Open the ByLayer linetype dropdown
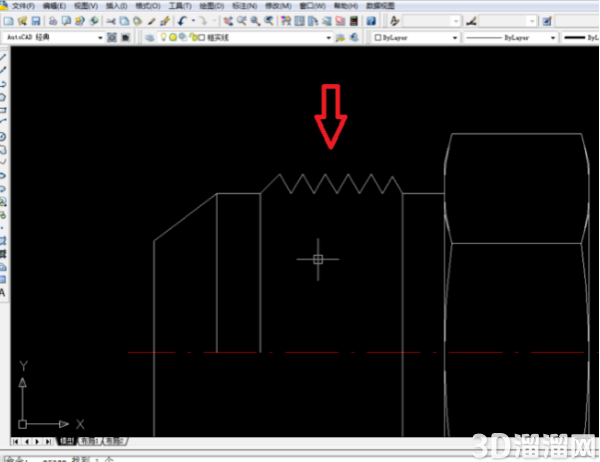Viewport: 600px width, 462px height. point(553,38)
